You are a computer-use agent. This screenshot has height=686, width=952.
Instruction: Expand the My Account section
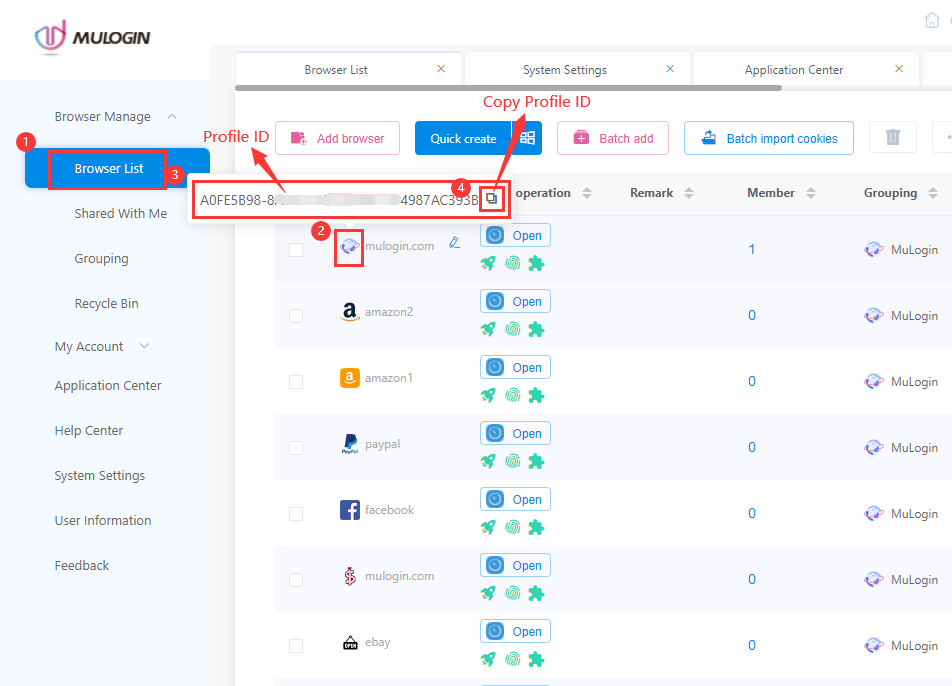144,346
